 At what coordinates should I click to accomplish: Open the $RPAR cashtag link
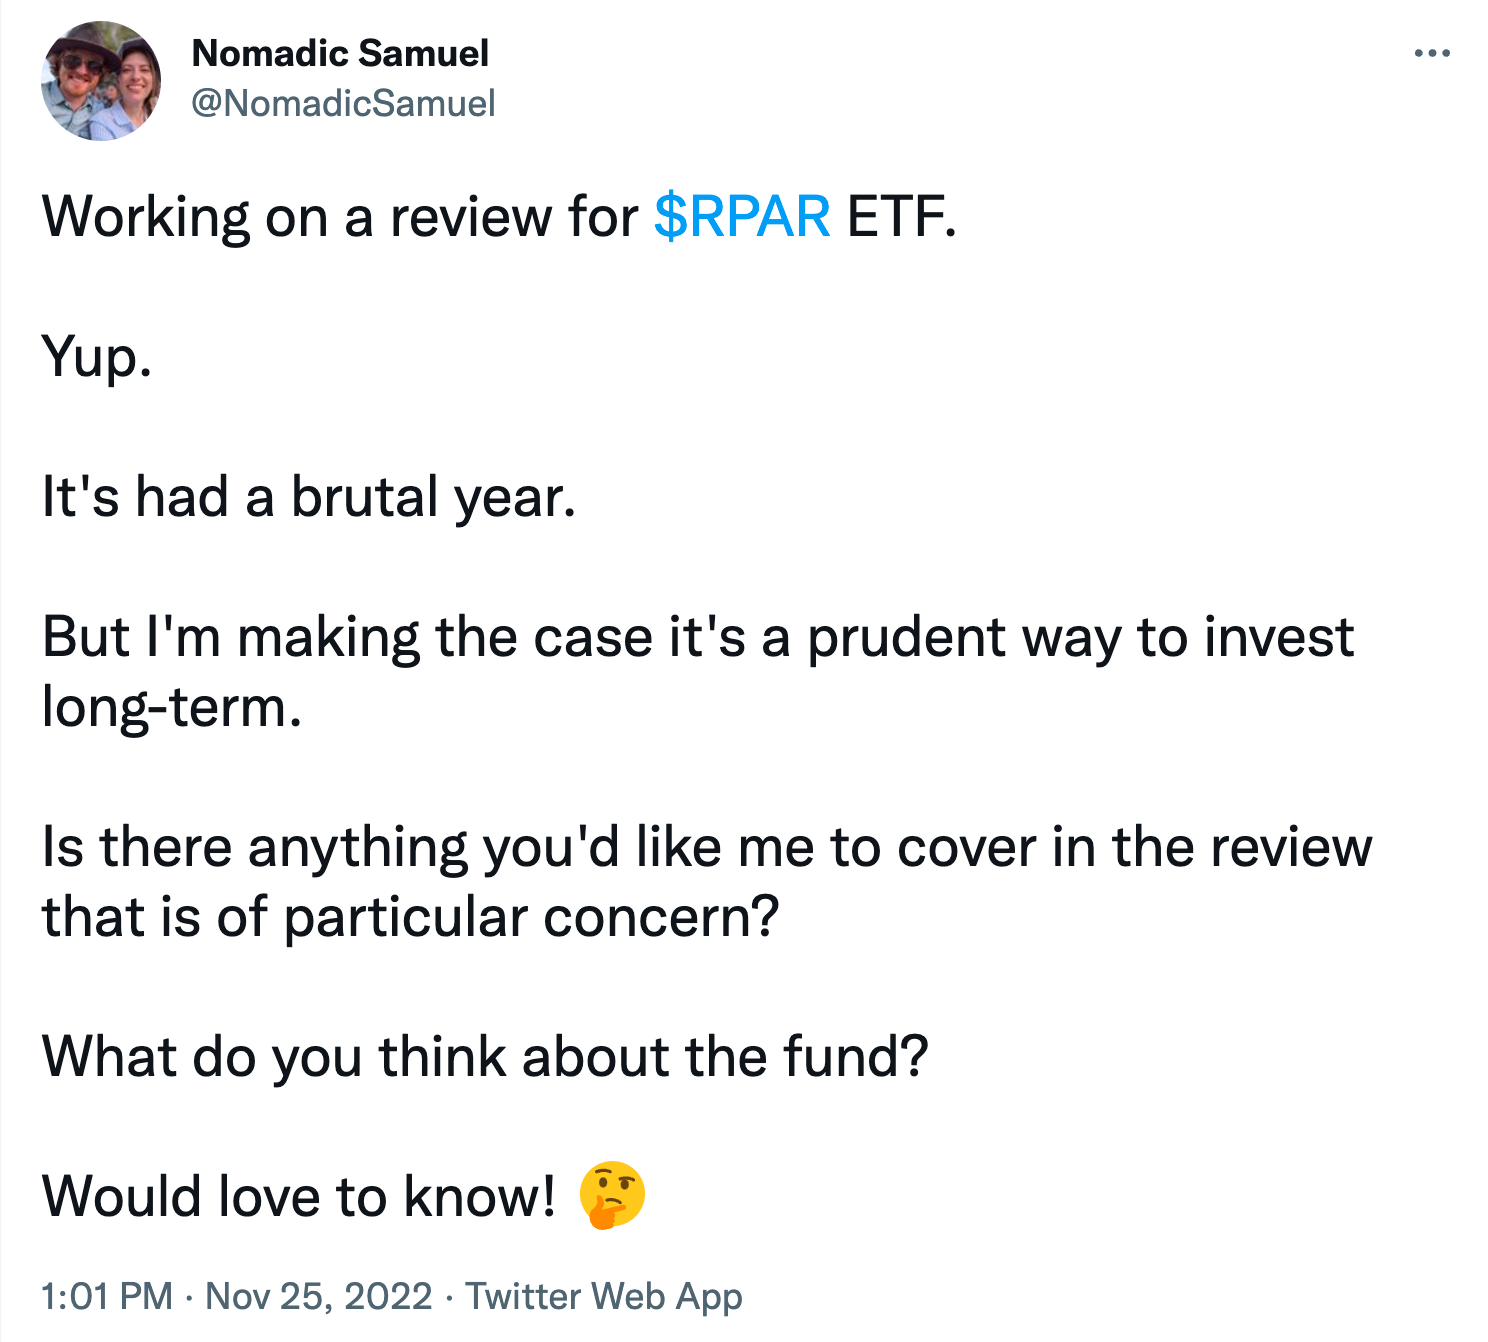(742, 216)
